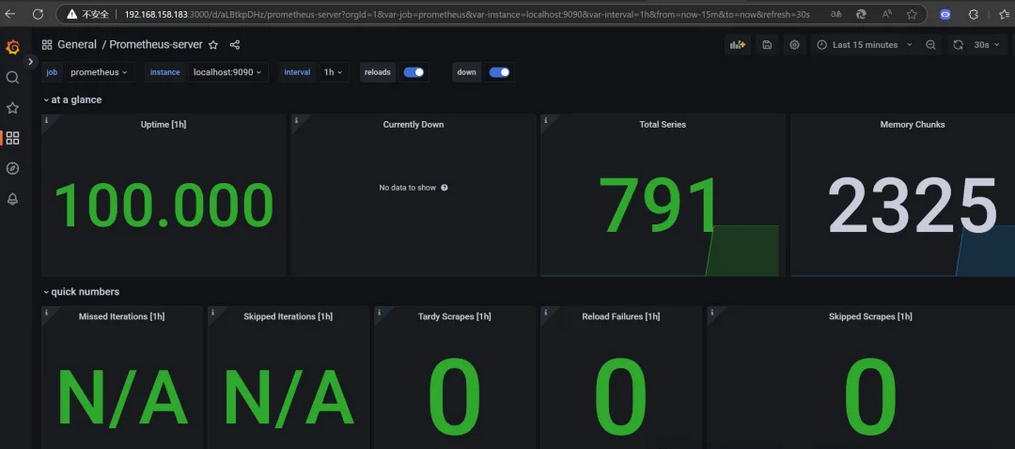Open the instance localhost:9090 dropdown
Viewport: 1015px width, 449px height.
227,72
